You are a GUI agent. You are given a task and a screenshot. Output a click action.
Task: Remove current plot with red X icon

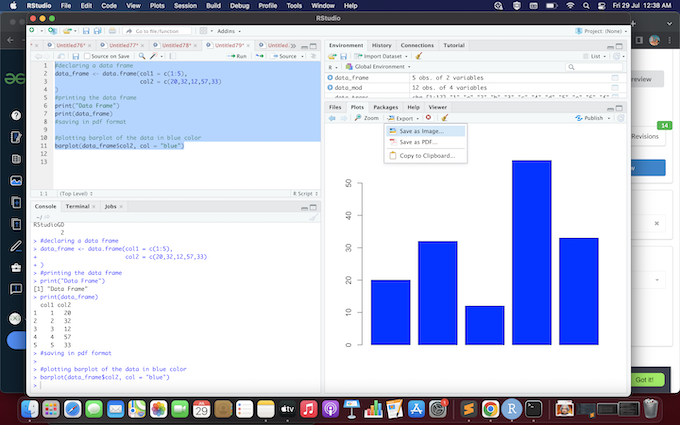click(428, 118)
